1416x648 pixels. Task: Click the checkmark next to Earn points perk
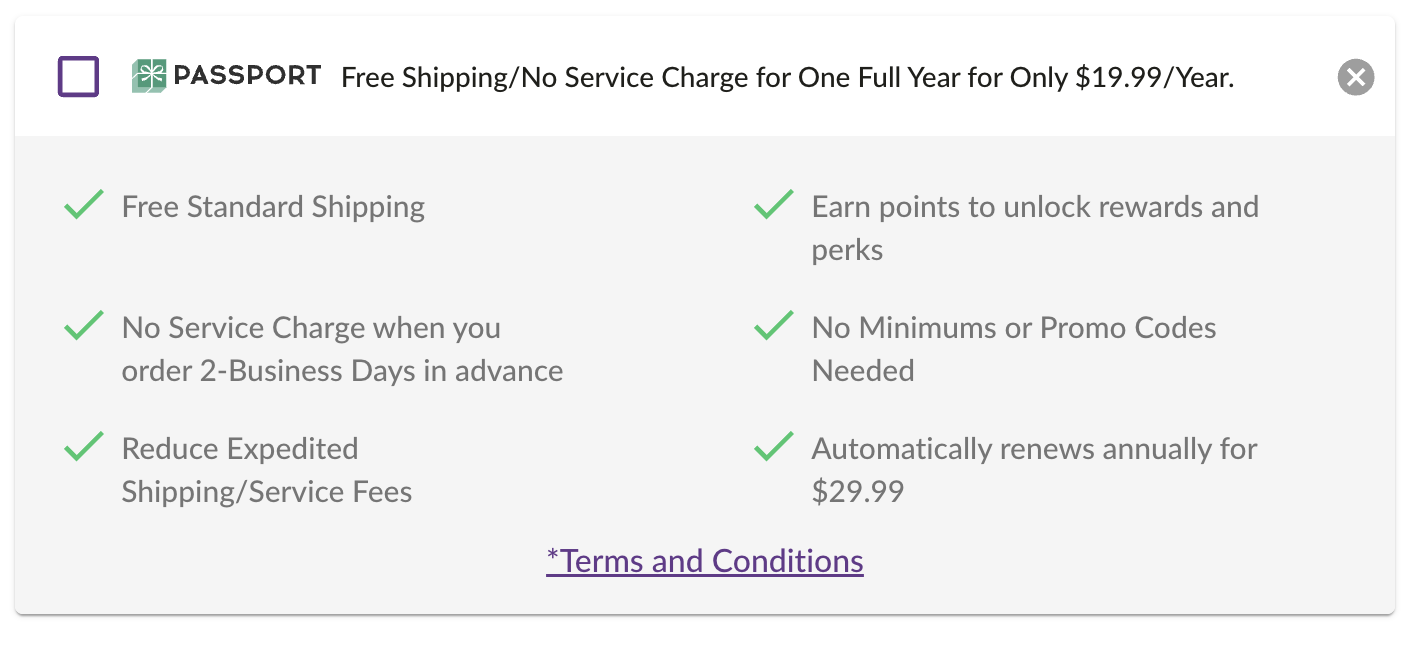pyautogui.click(x=772, y=205)
